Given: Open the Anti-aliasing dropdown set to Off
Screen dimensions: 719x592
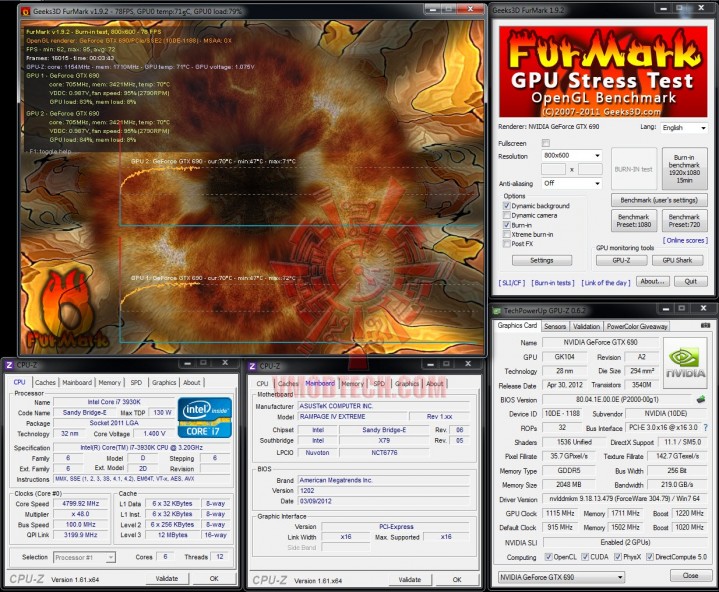Looking at the screenshot, I should point(571,183).
